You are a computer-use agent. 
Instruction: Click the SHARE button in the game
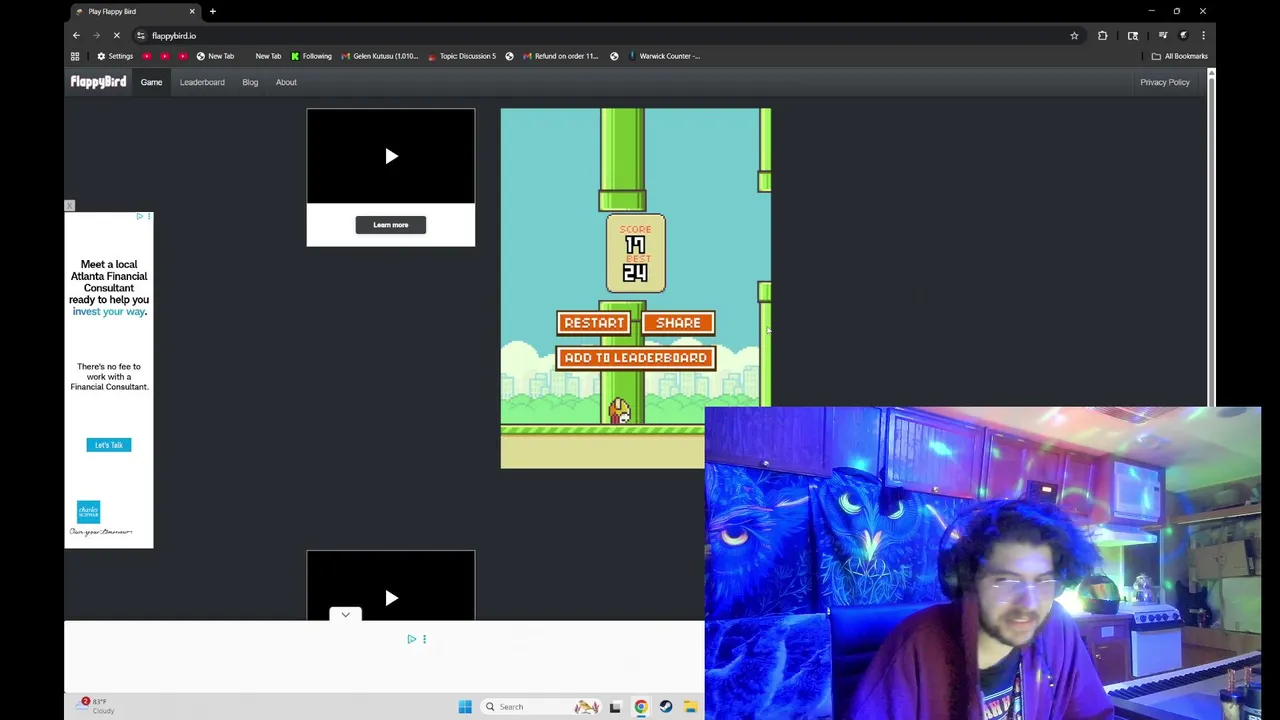[x=678, y=323]
